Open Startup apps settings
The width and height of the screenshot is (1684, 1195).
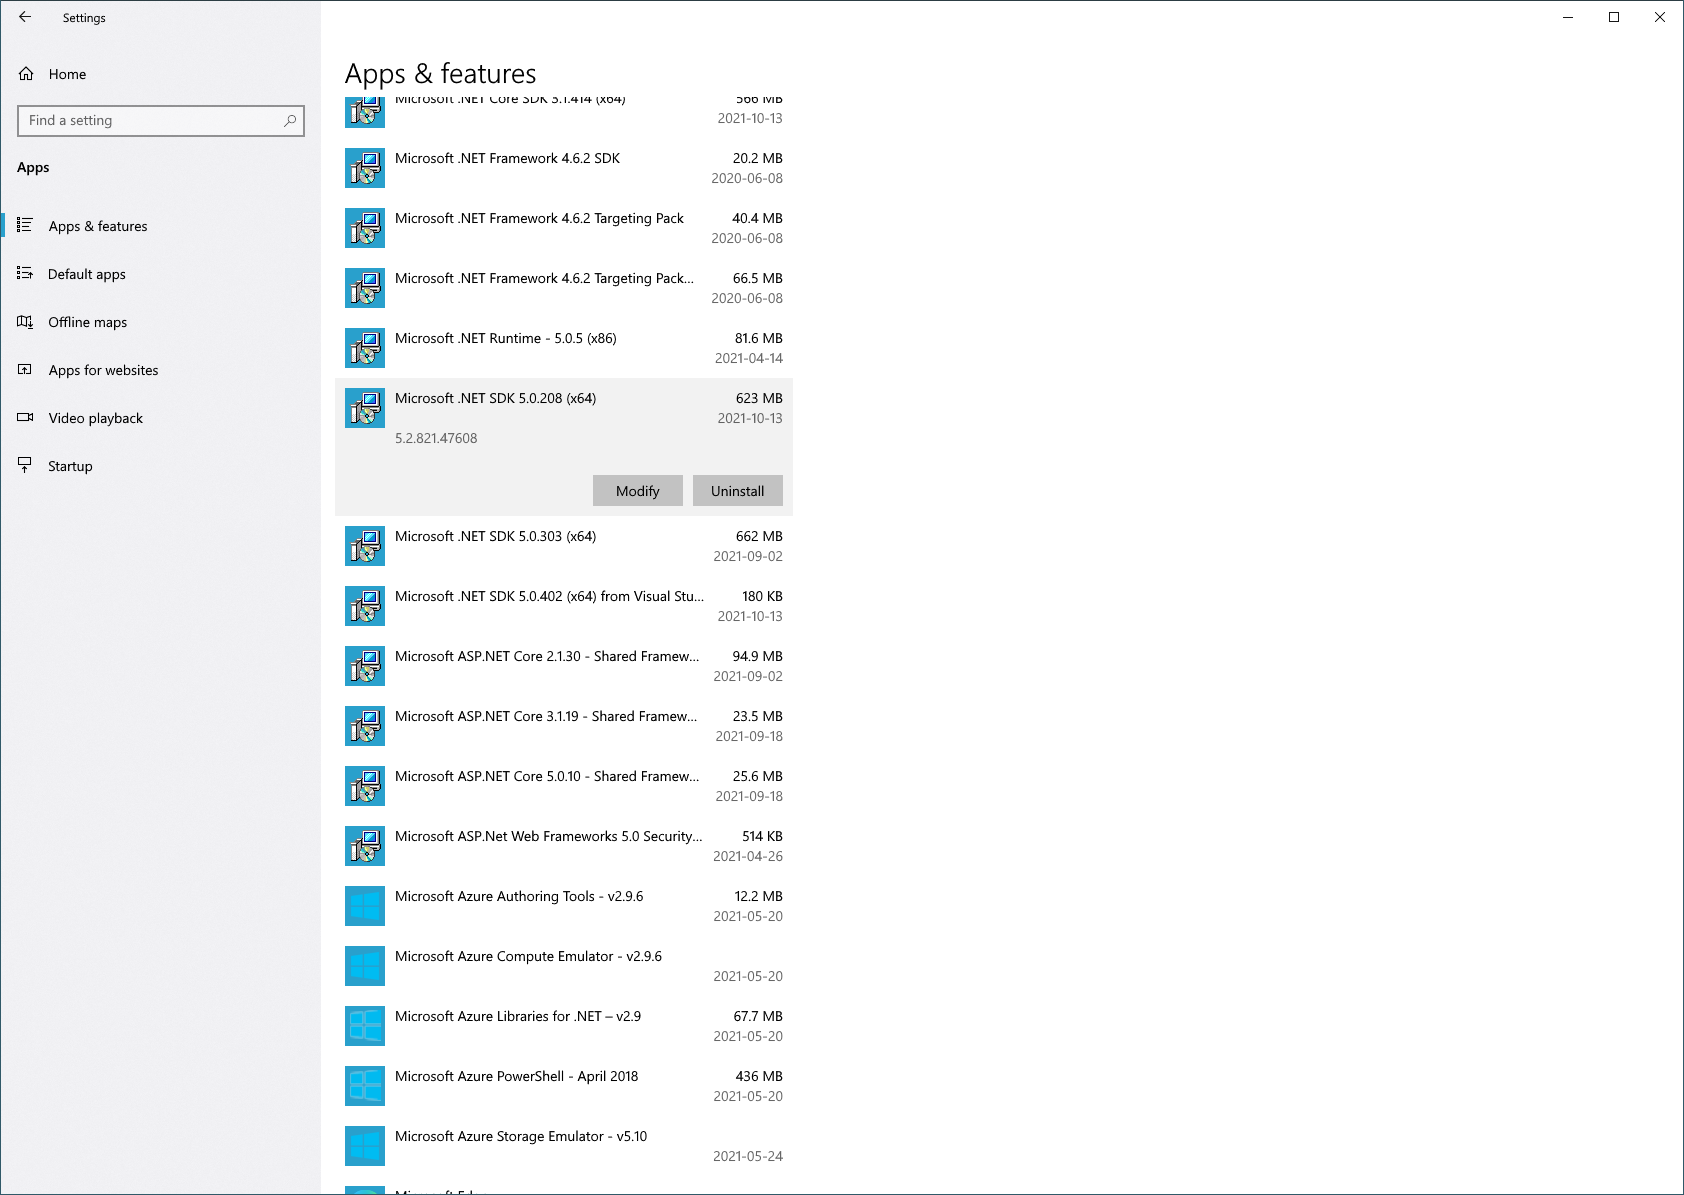click(160, 466)
